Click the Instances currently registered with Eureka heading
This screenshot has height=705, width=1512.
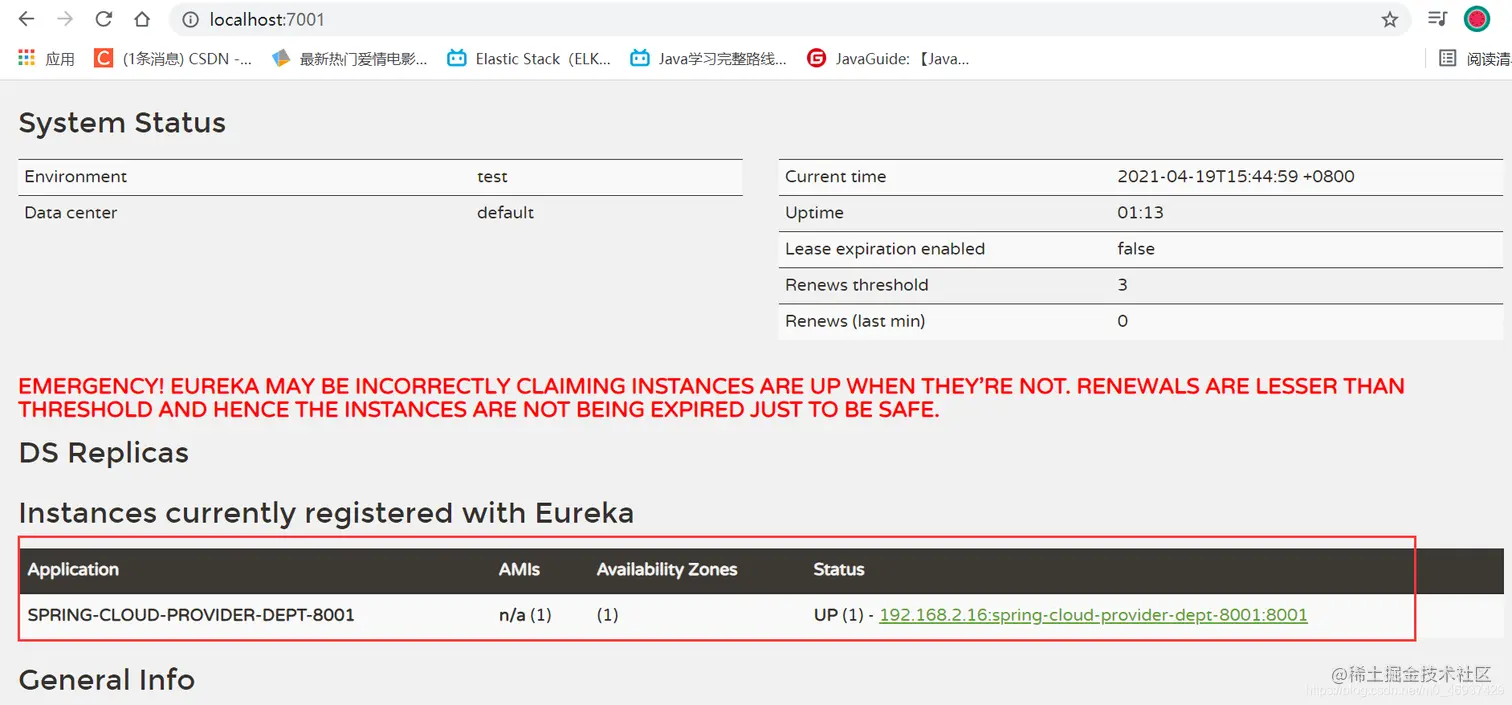point(326,513)
